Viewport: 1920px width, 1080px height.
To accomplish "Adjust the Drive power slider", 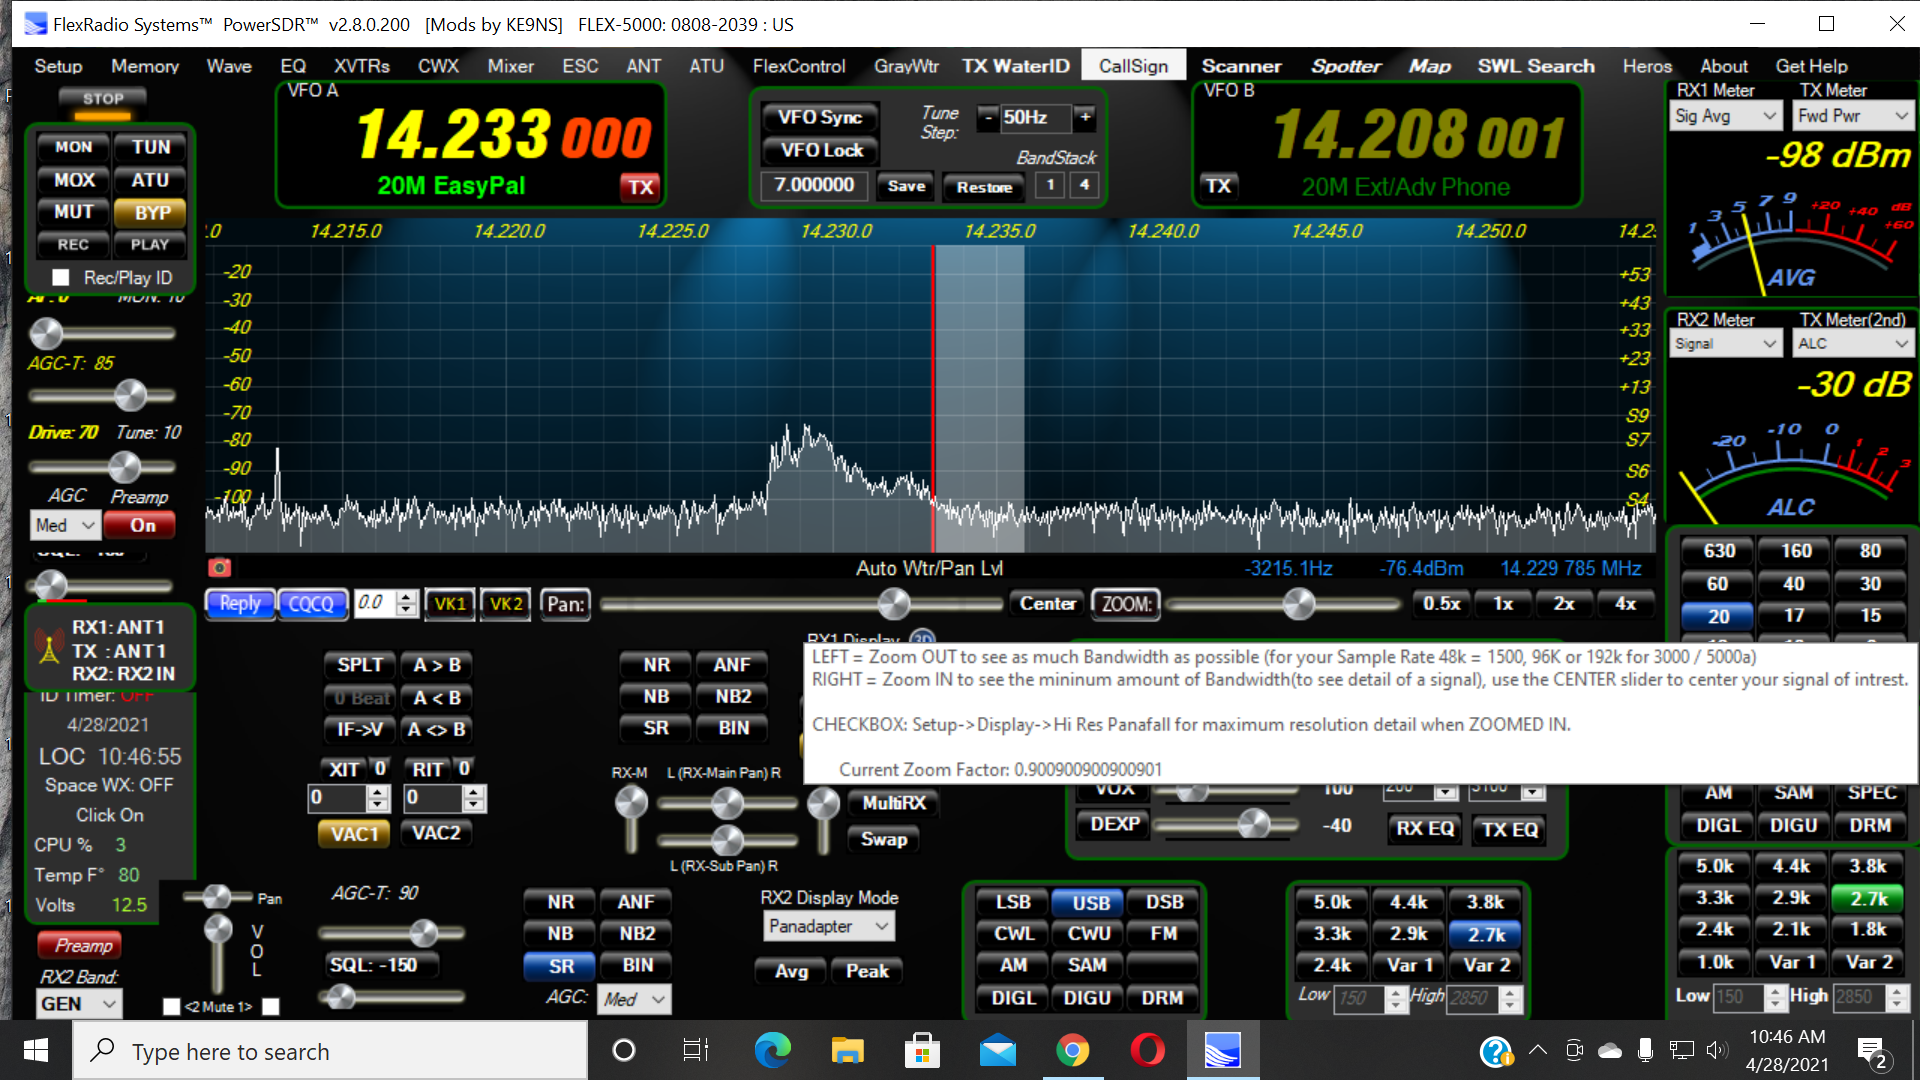I will coord(124,466).
